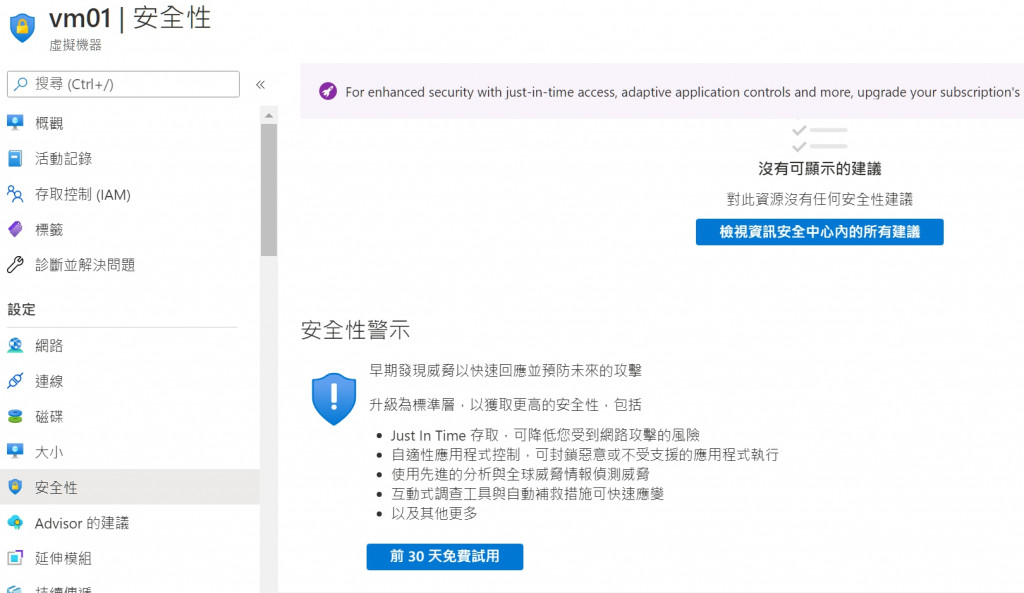Click 對此資源沒有任何安全性建議 text
This screenshot has height=593, width=1024.
point(820,199)
